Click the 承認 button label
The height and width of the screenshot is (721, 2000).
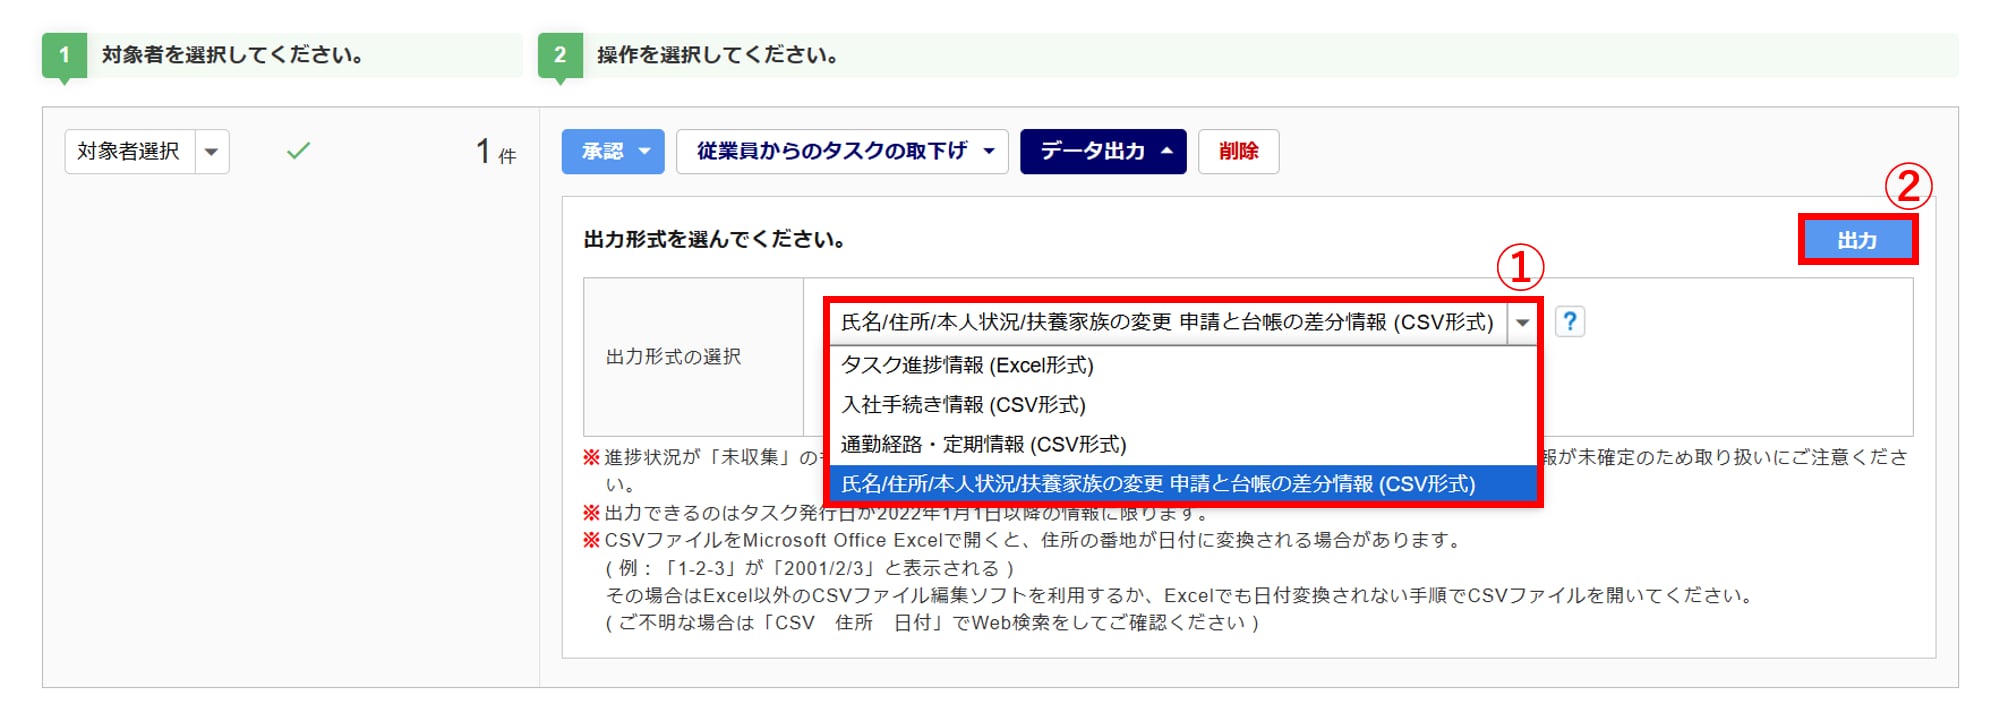point(602,151)
